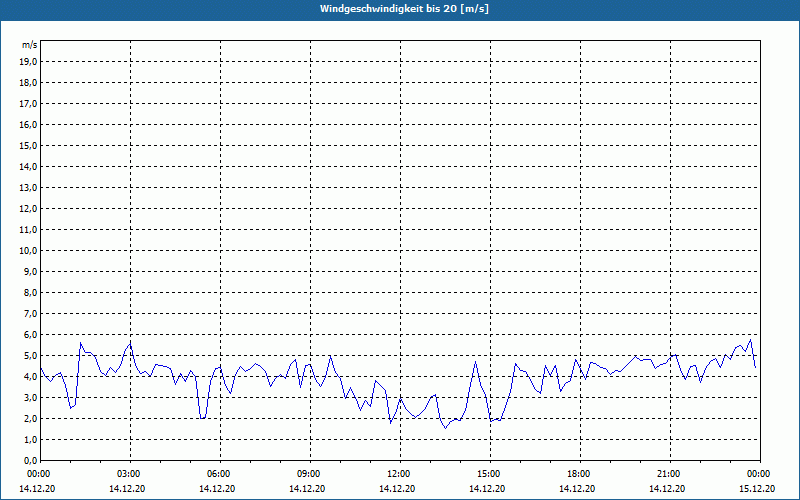
Task: Click the 14.12.20 date beneath 03:00
Action: 127,489
